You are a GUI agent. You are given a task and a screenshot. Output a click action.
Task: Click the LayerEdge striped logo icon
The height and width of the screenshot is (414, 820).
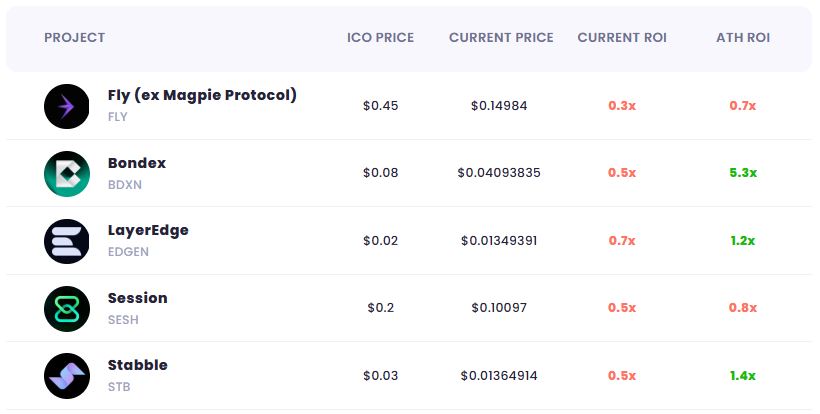point(67,242)
